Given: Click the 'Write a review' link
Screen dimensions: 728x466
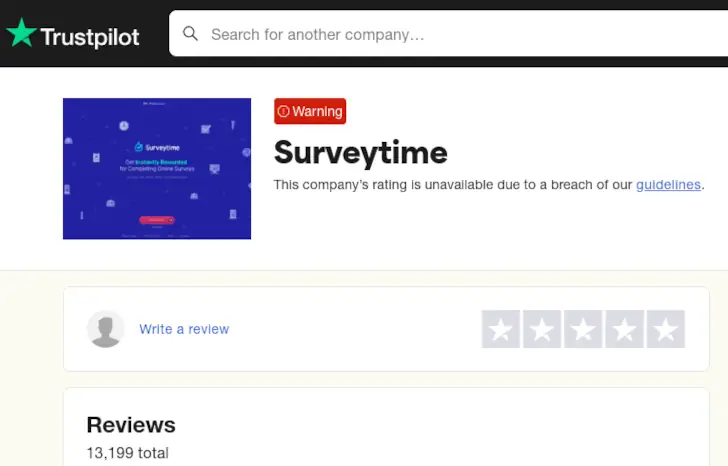Looking at the screenshot, I should click(x=184, y=329).
